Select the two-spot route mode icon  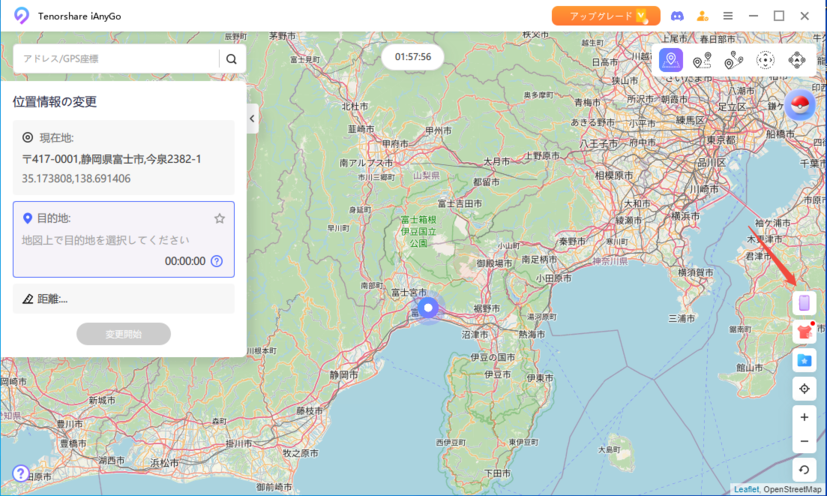click(x=702, y=60)
